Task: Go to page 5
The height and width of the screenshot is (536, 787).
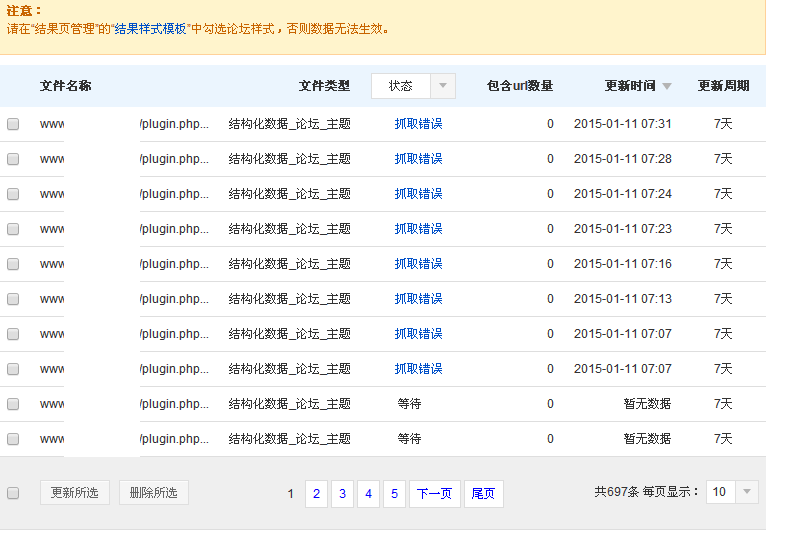Action: [x=395, y=494]
